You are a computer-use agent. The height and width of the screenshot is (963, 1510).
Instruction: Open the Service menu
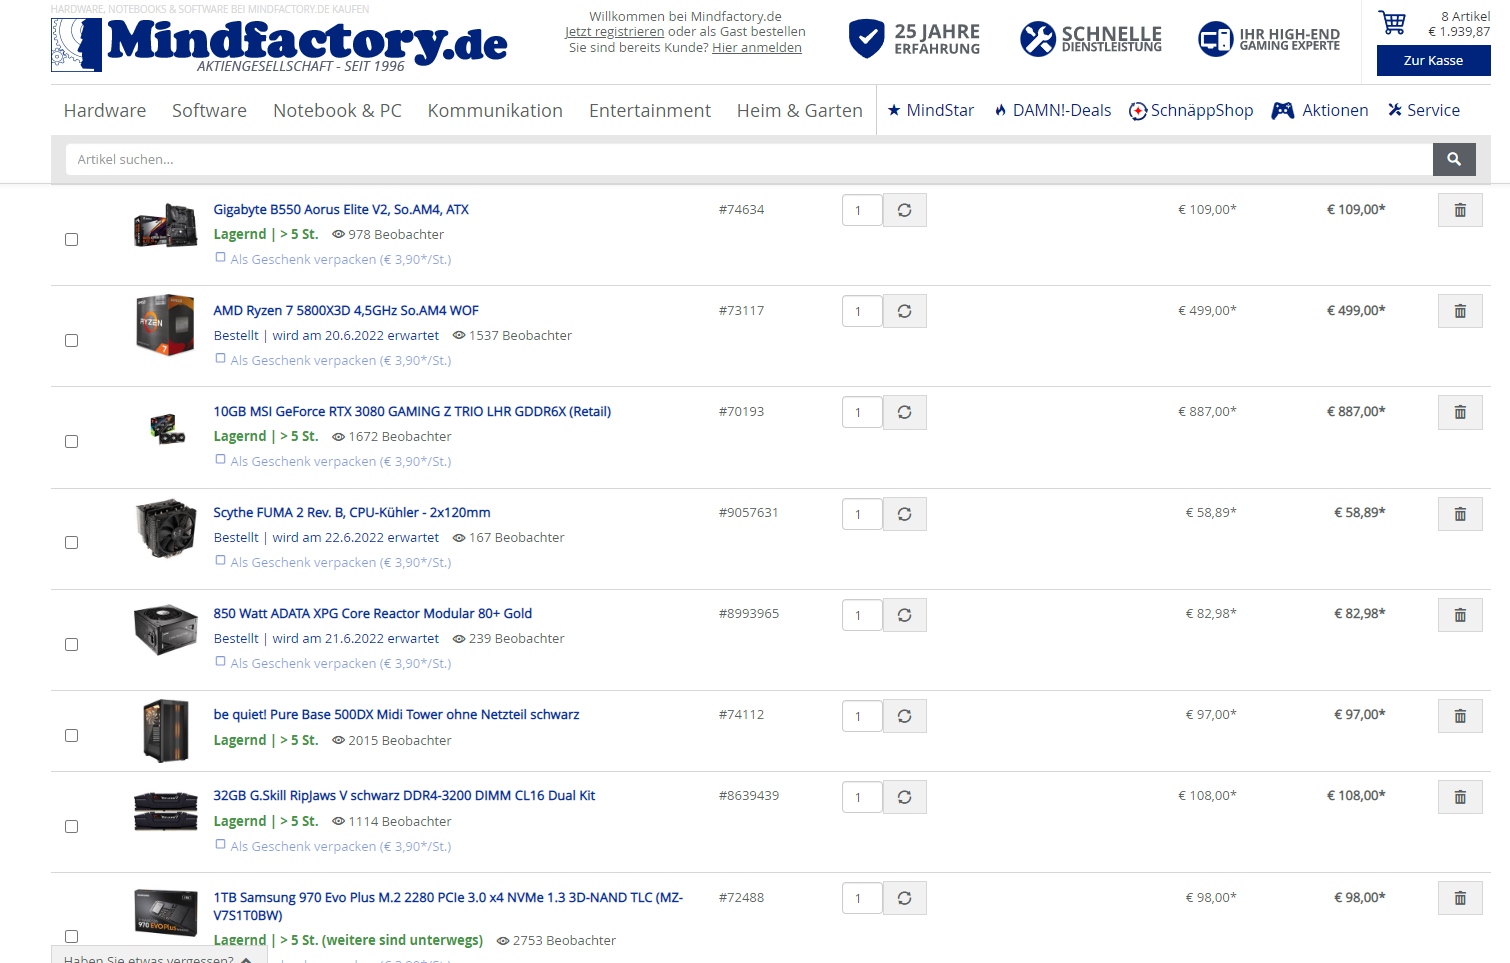pos(1424,111)
